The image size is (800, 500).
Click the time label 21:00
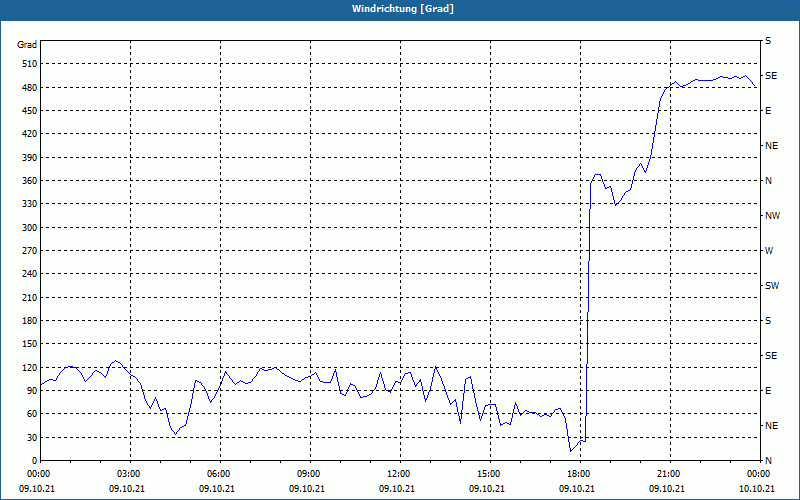click(x=670, y=474)
